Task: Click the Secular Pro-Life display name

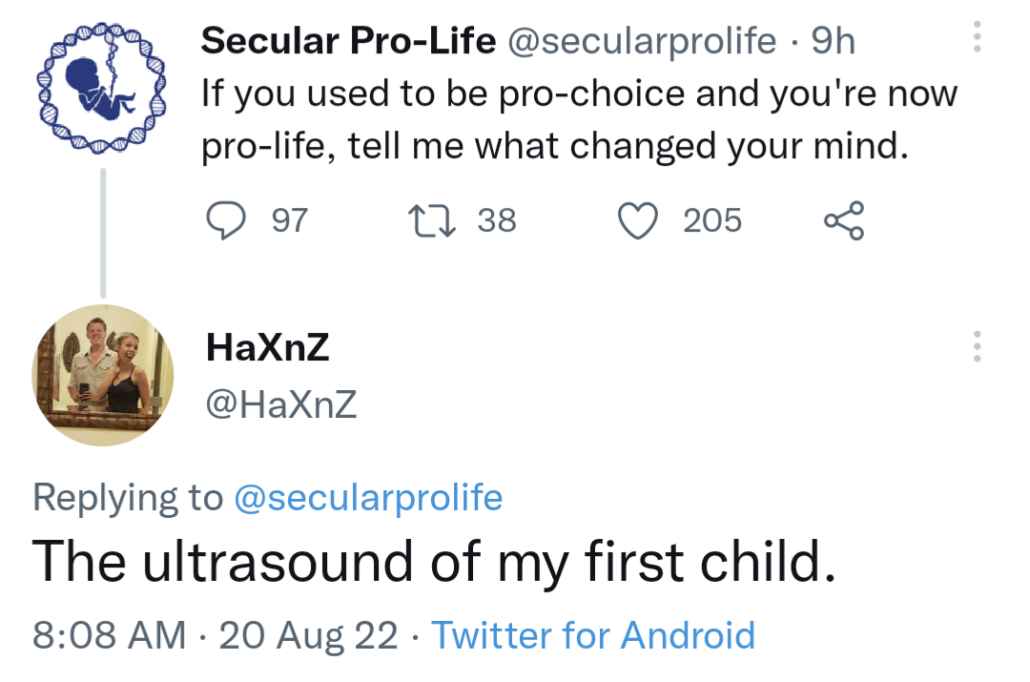Action: 348,41
